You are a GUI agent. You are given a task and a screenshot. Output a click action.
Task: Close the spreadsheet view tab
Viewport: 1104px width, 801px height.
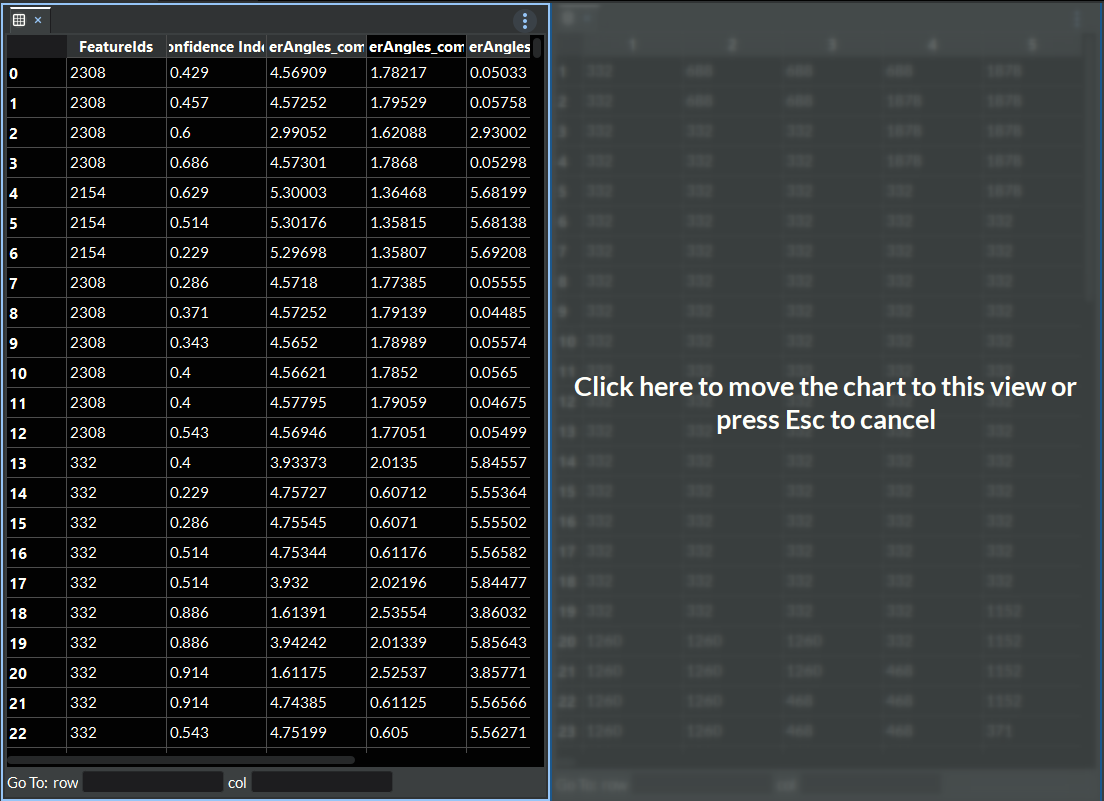38,20
